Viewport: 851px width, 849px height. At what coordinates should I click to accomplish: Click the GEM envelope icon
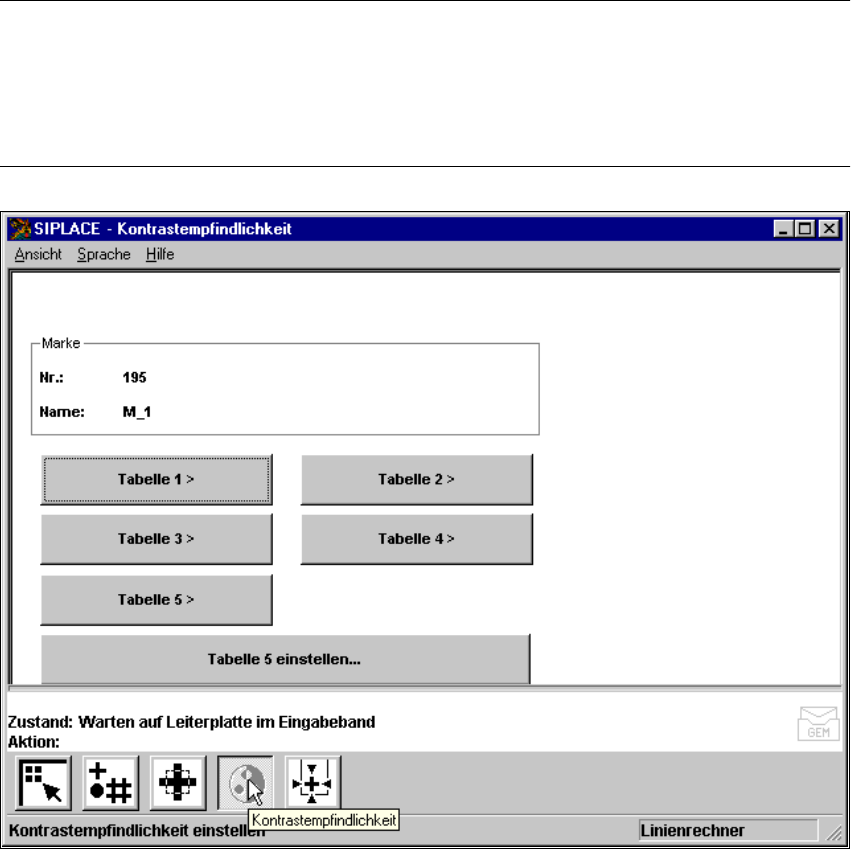coord(818,724)
